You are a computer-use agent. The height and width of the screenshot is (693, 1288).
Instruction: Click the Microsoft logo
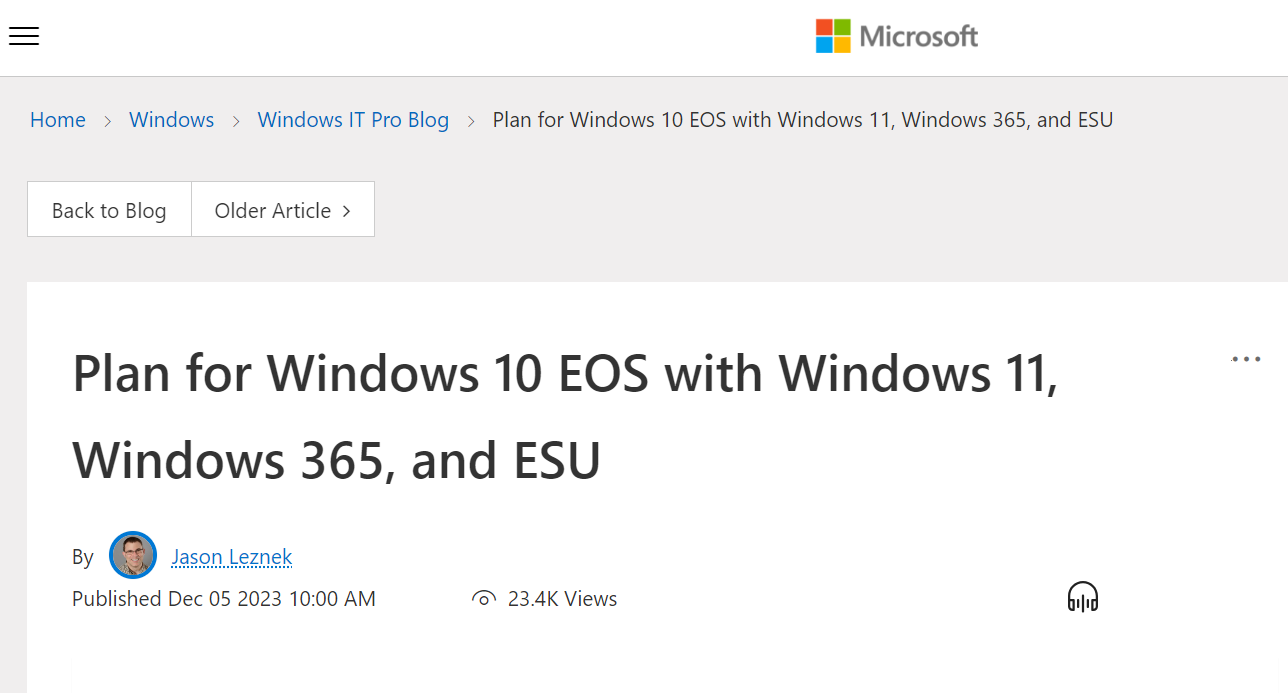click(x=896, y=35)
